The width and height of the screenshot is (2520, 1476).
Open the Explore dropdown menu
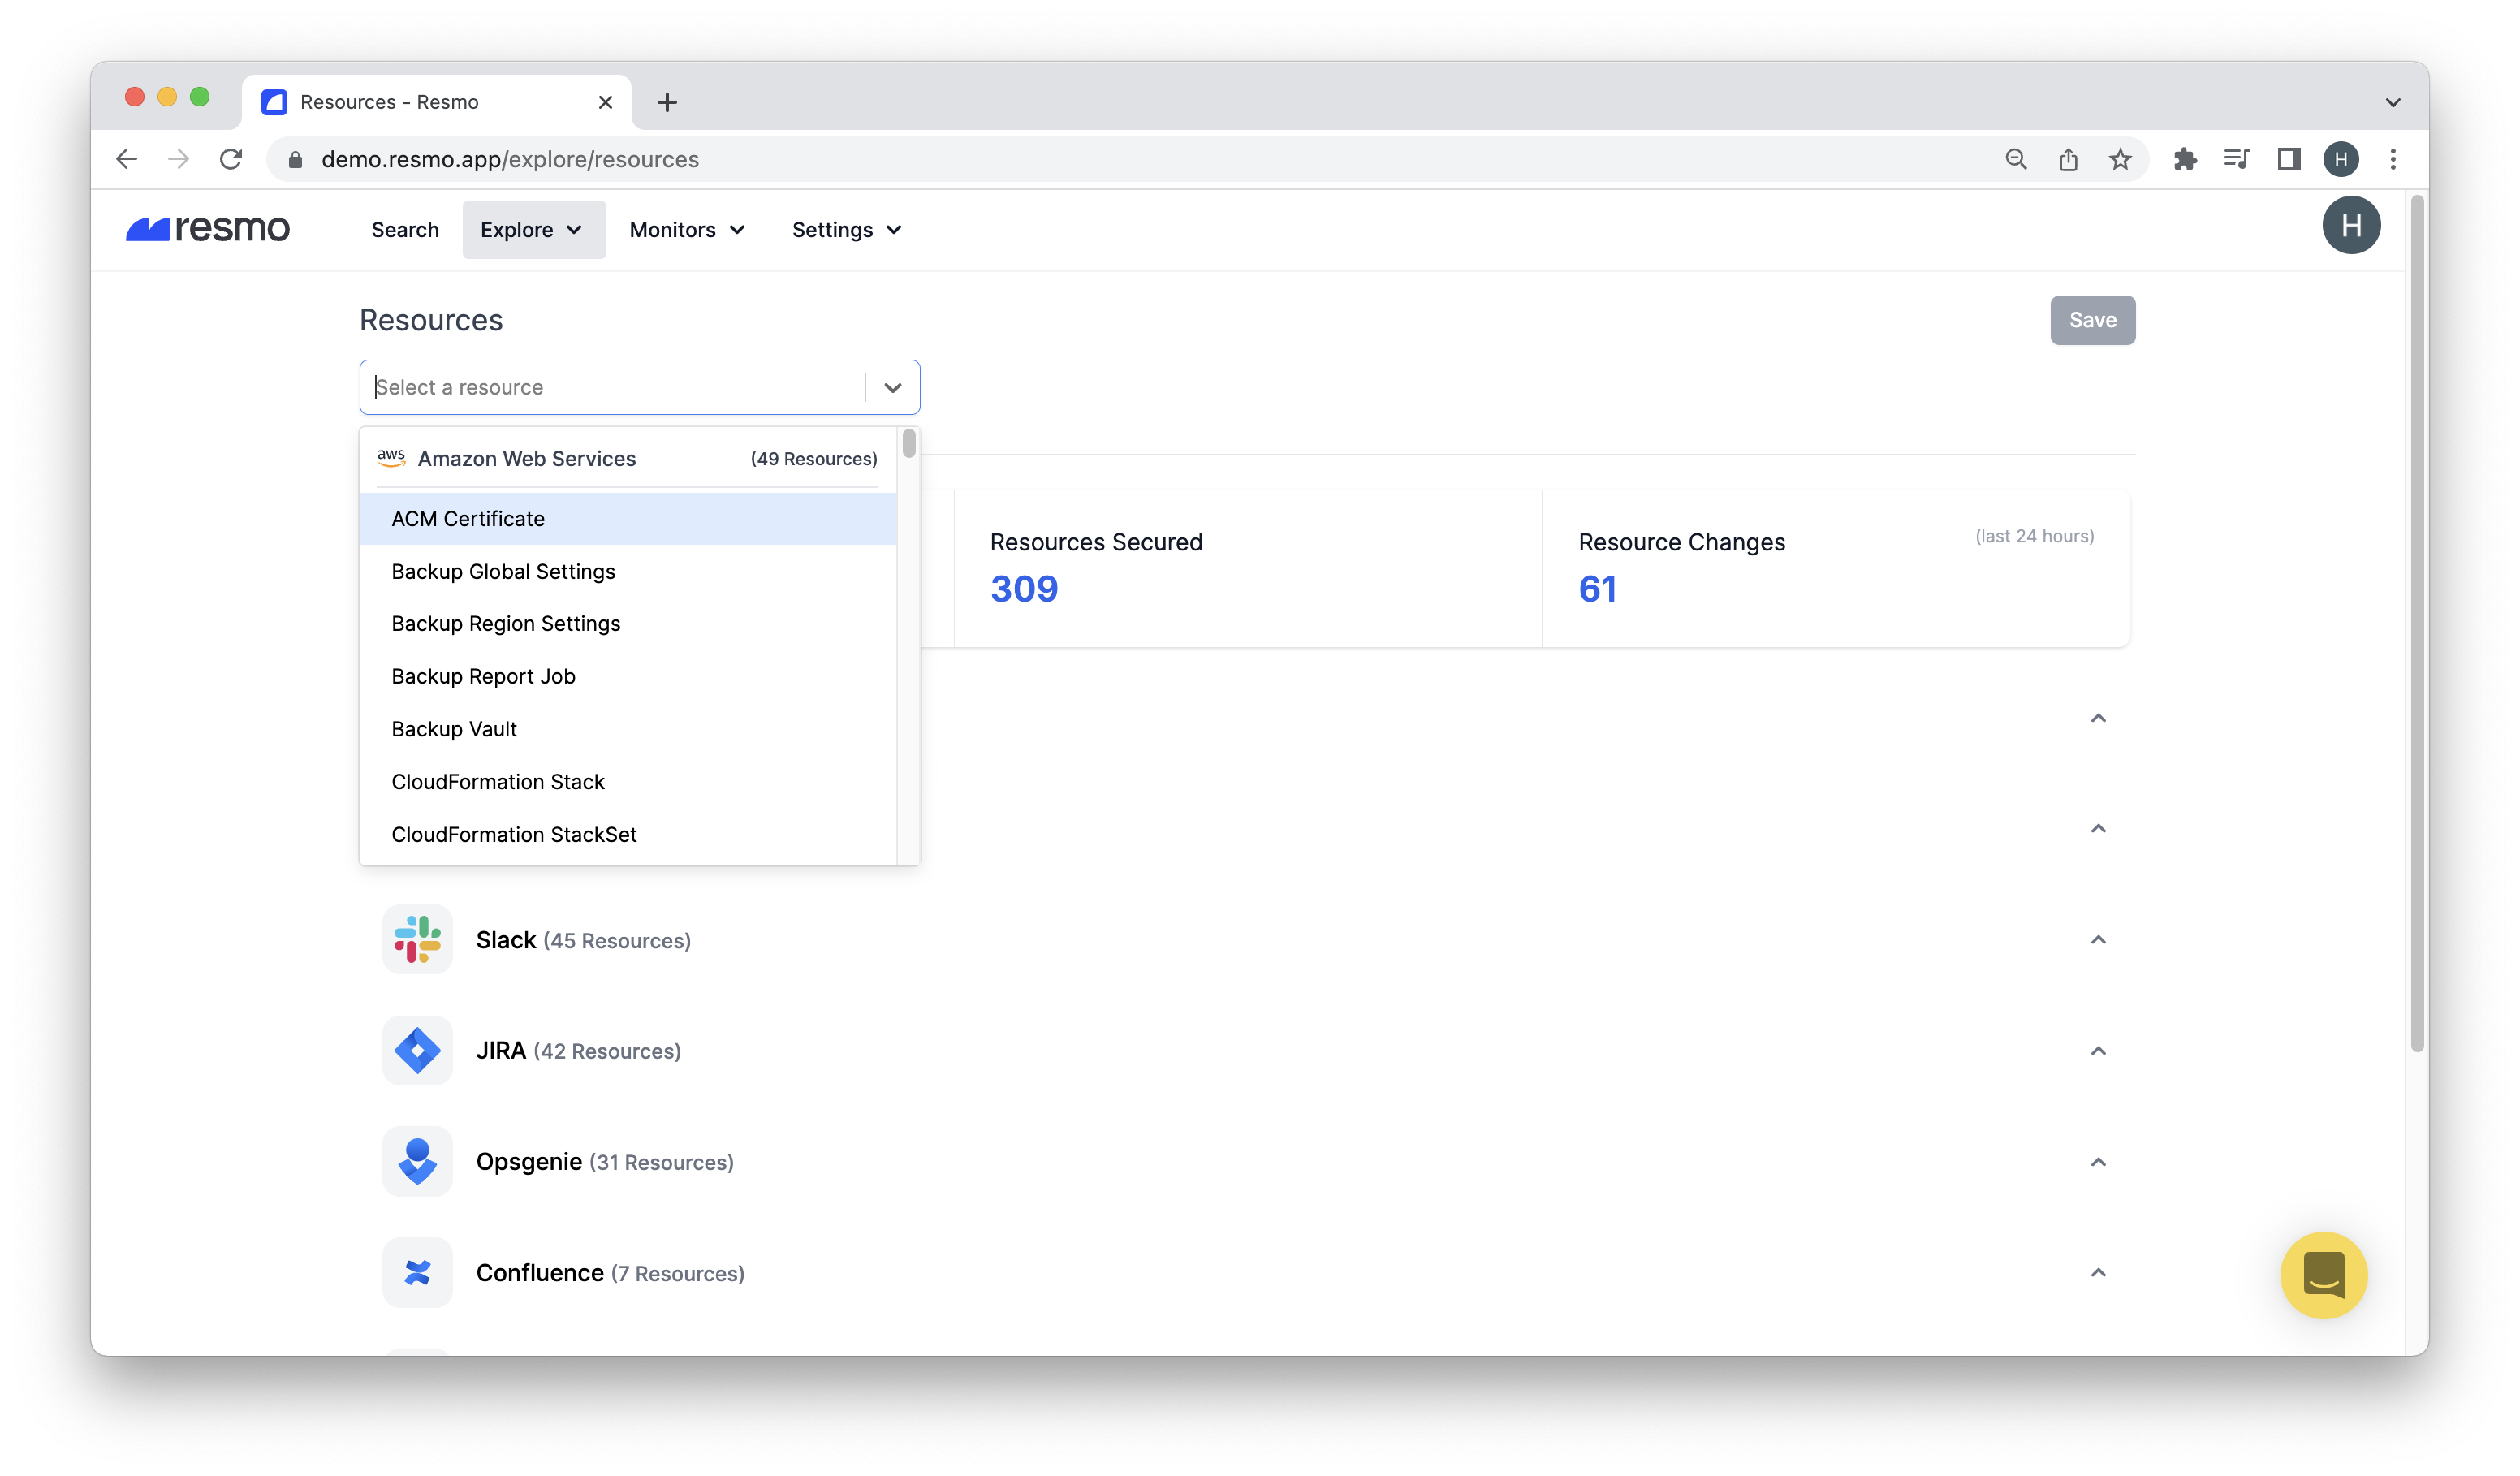(x=533, y=229)
